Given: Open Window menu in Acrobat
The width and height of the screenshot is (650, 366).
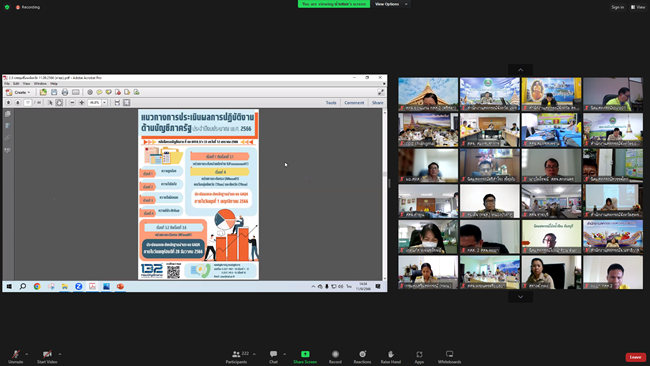Looking at the screenshot, I should pyautogui.click(x=40, y=83).
